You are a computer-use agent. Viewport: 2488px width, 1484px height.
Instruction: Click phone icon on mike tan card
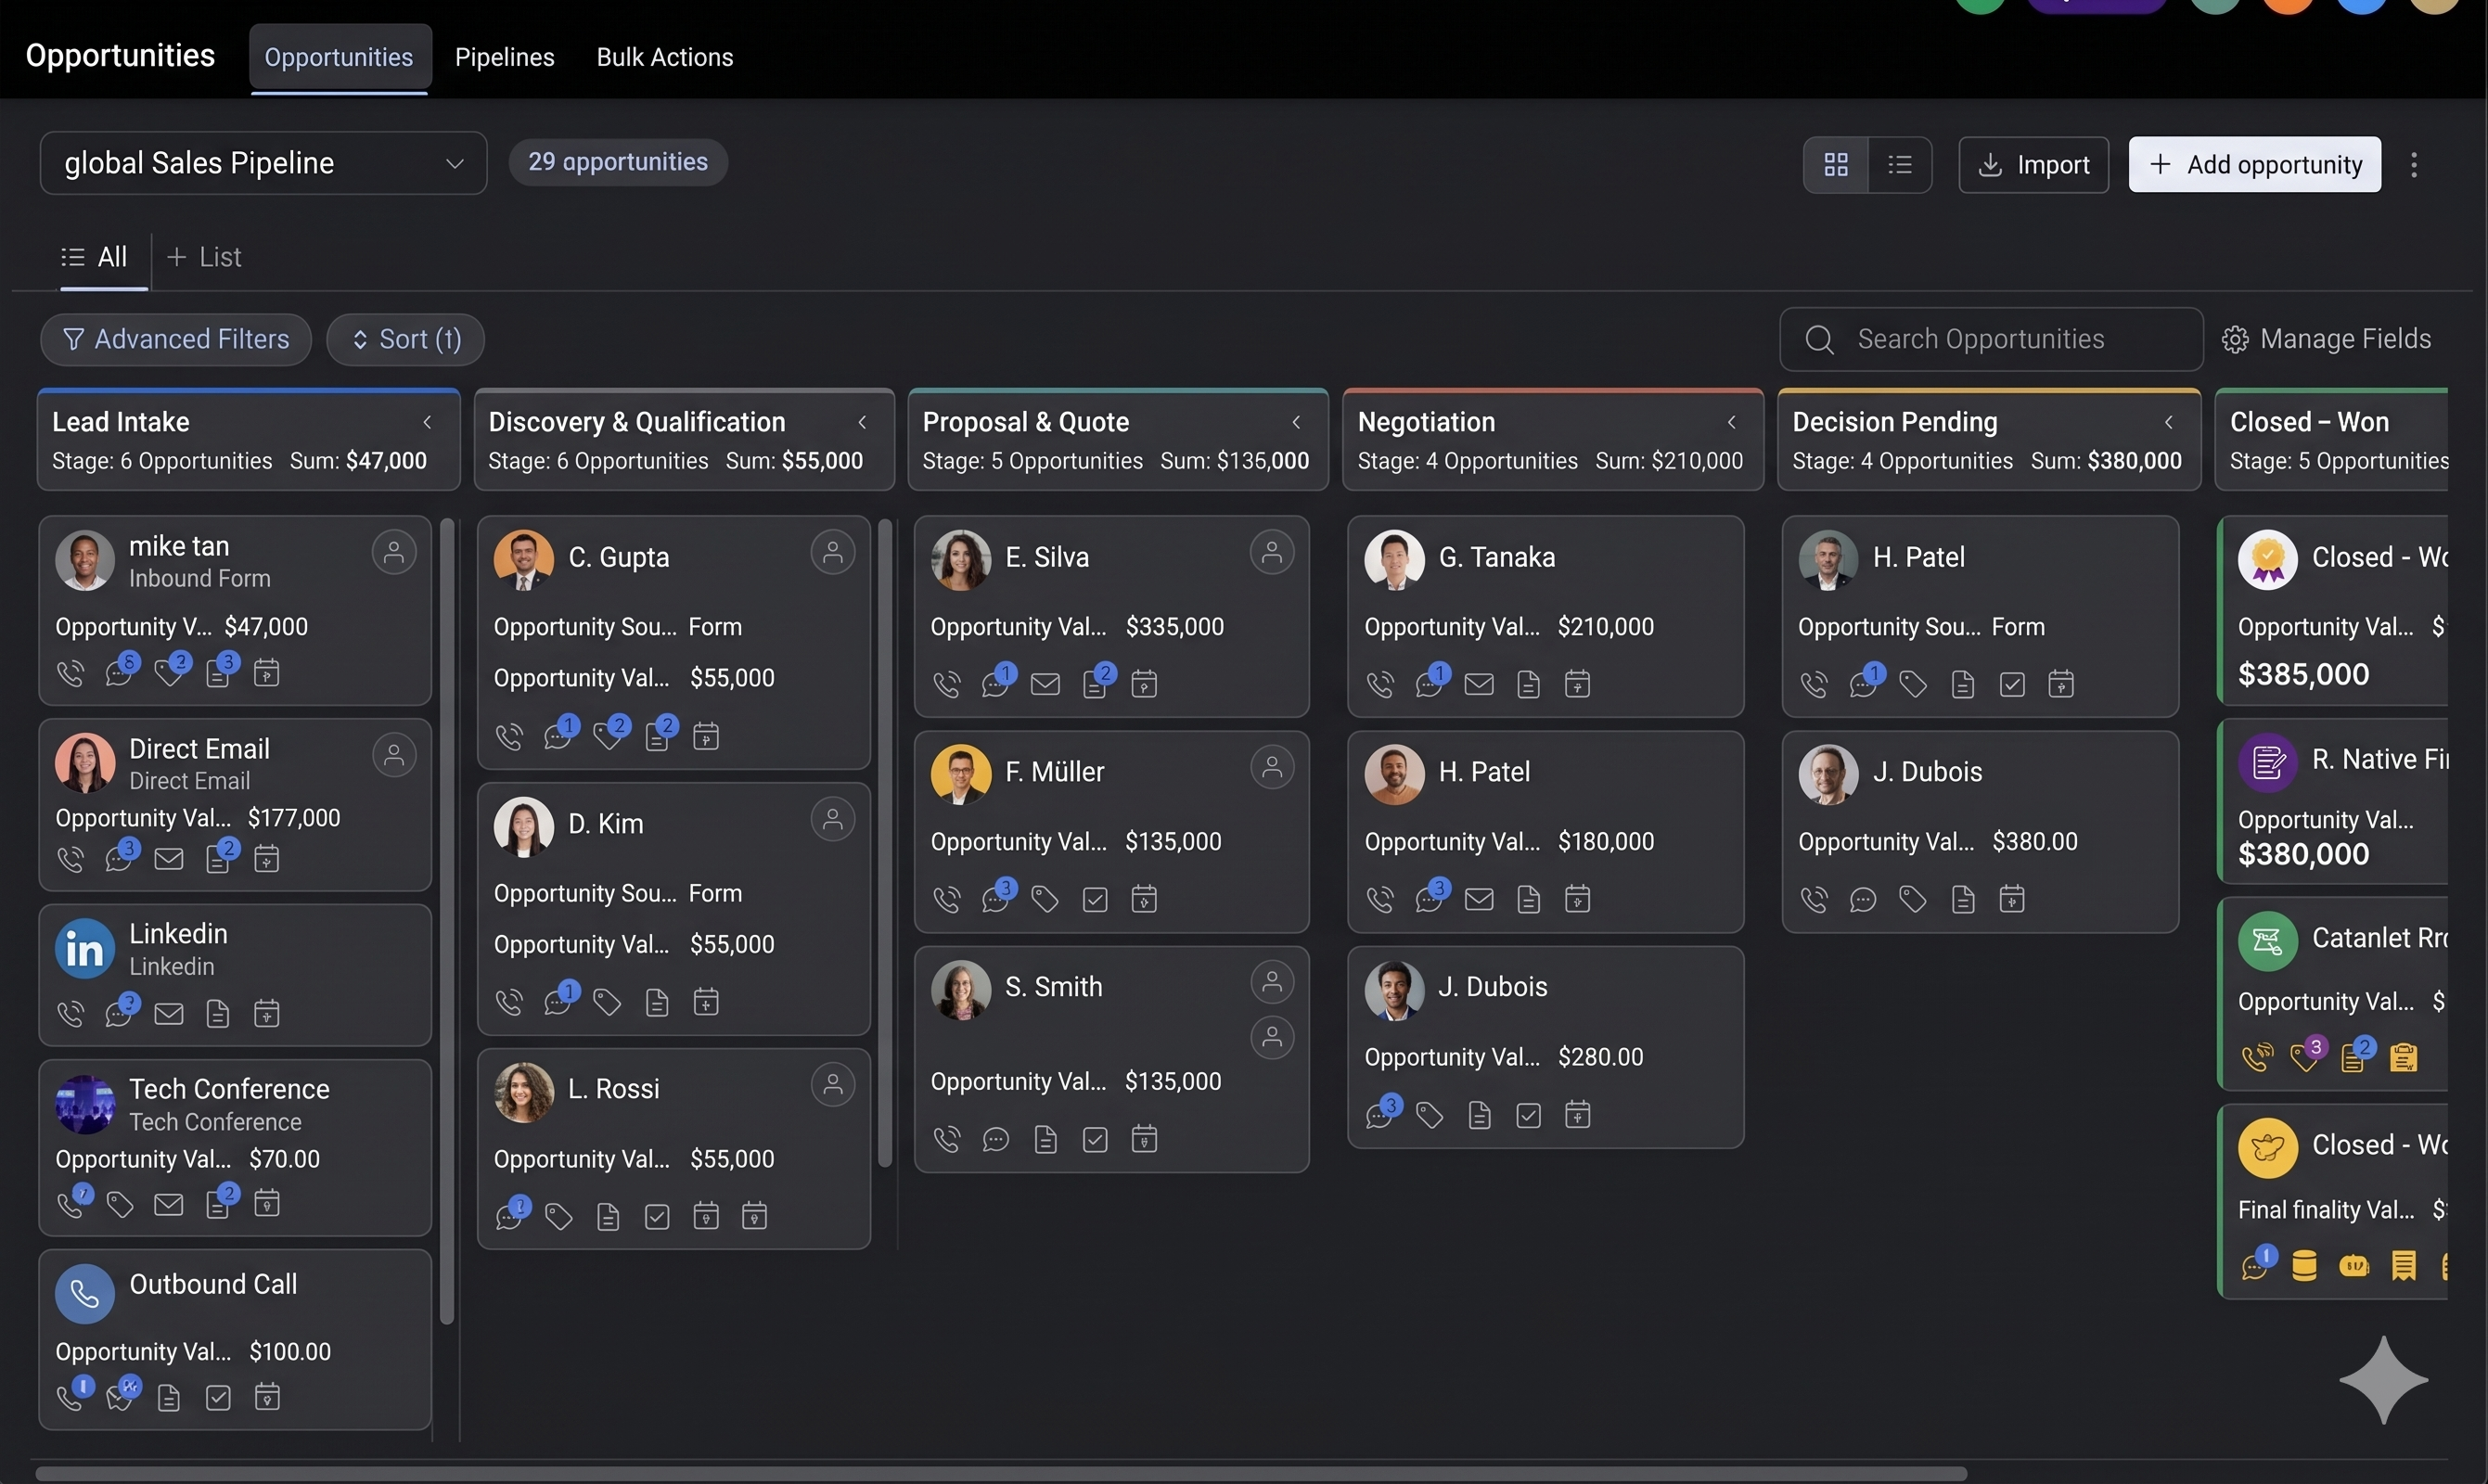70,674
